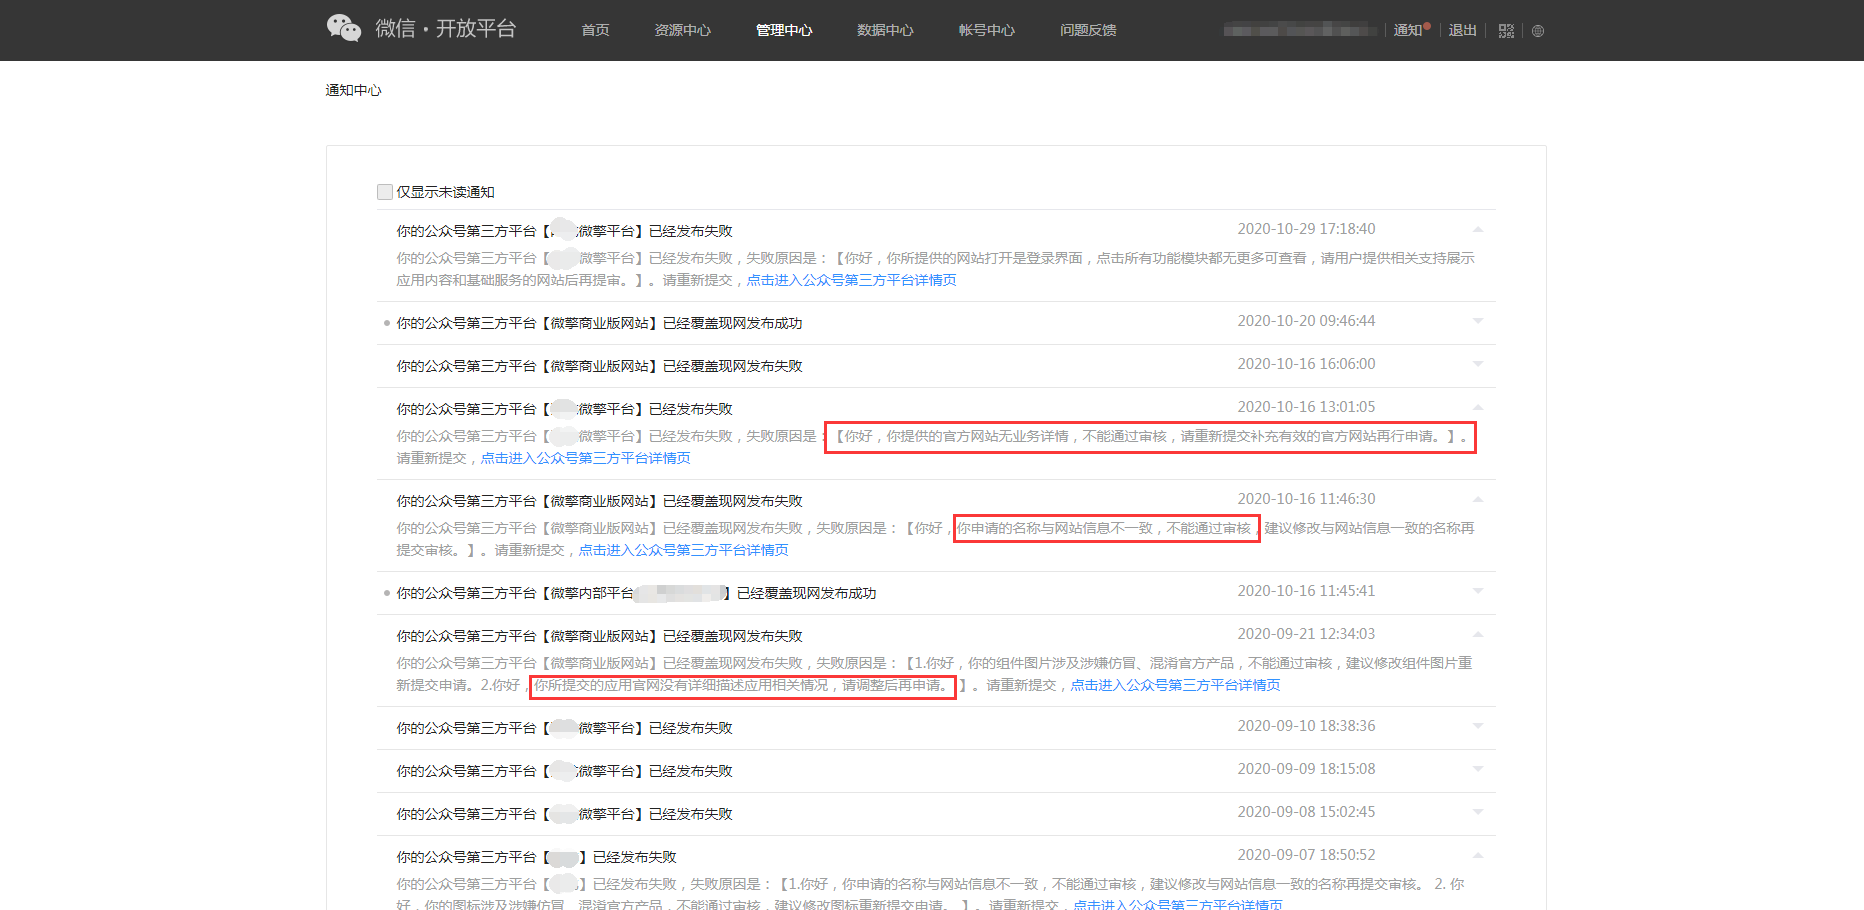Select 管理中心 in the navigation bar

[784, 30]
